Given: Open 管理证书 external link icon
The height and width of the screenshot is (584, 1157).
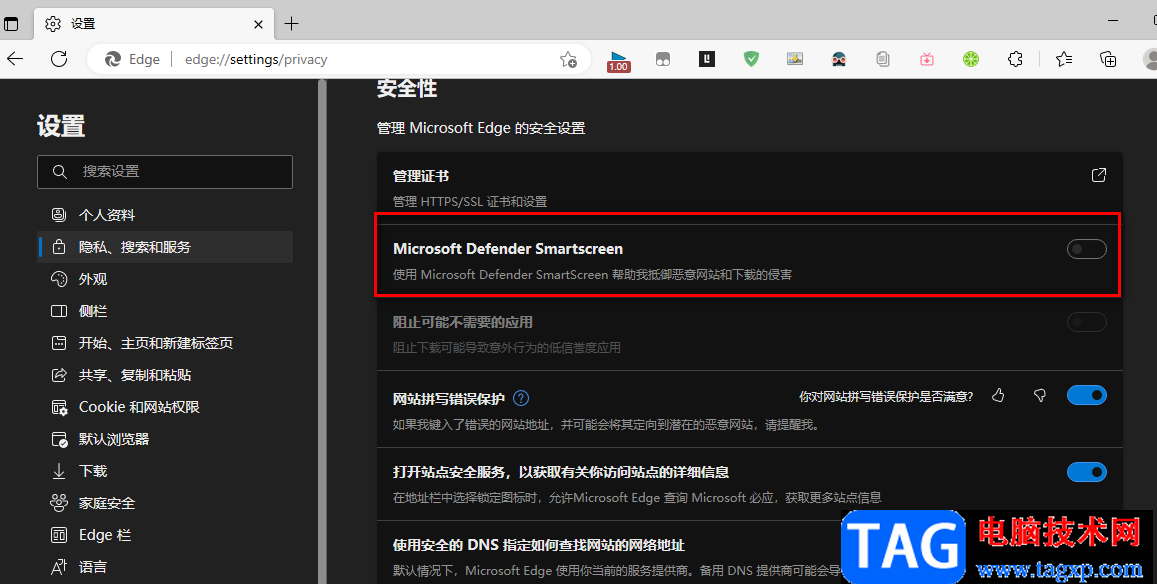Looking at the screenshot, I should 1099,175.
